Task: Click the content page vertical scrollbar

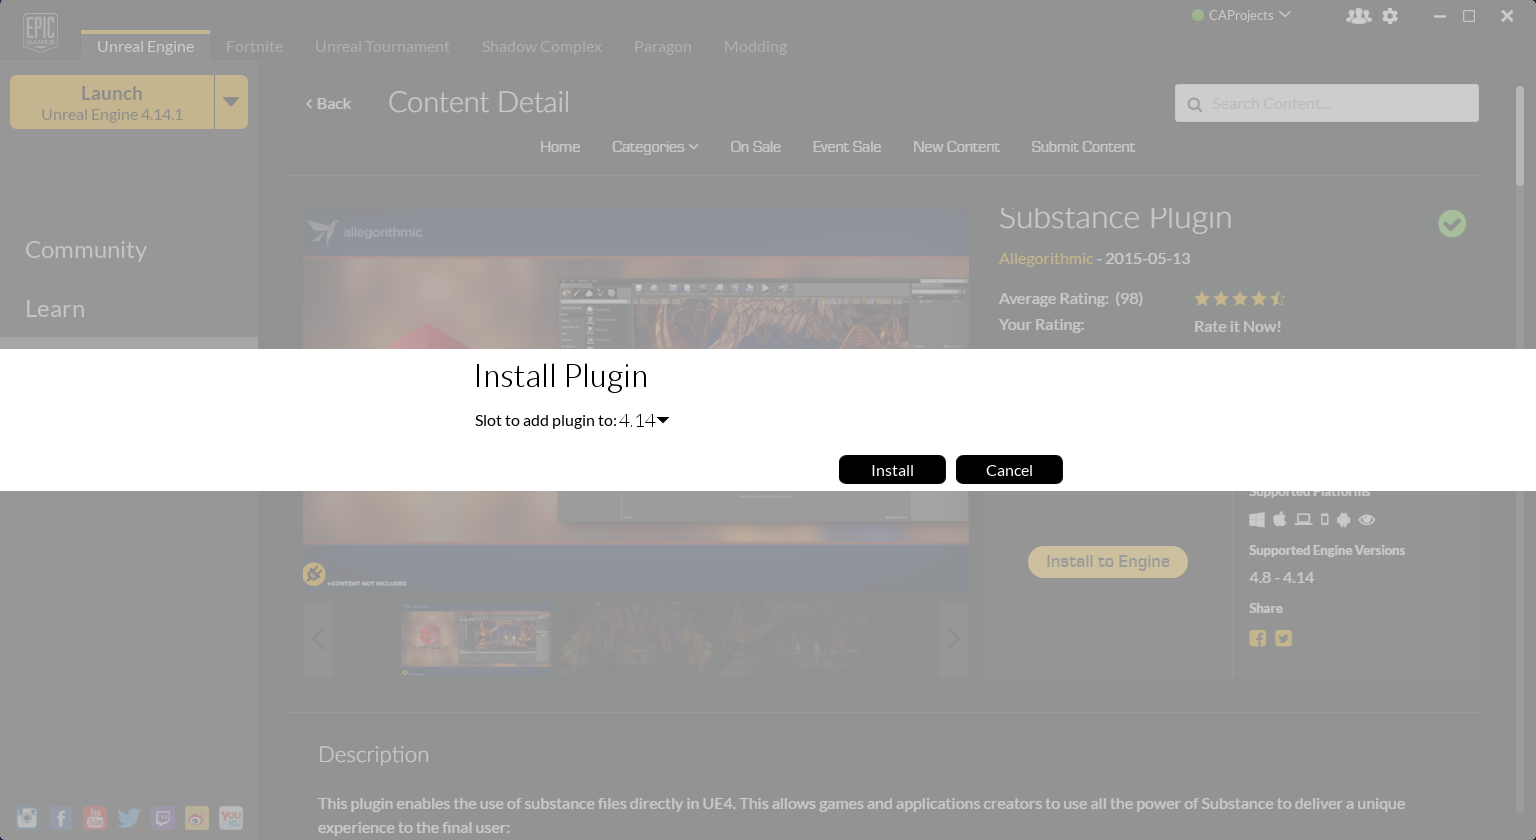Action: click(x=1520, y=136)
